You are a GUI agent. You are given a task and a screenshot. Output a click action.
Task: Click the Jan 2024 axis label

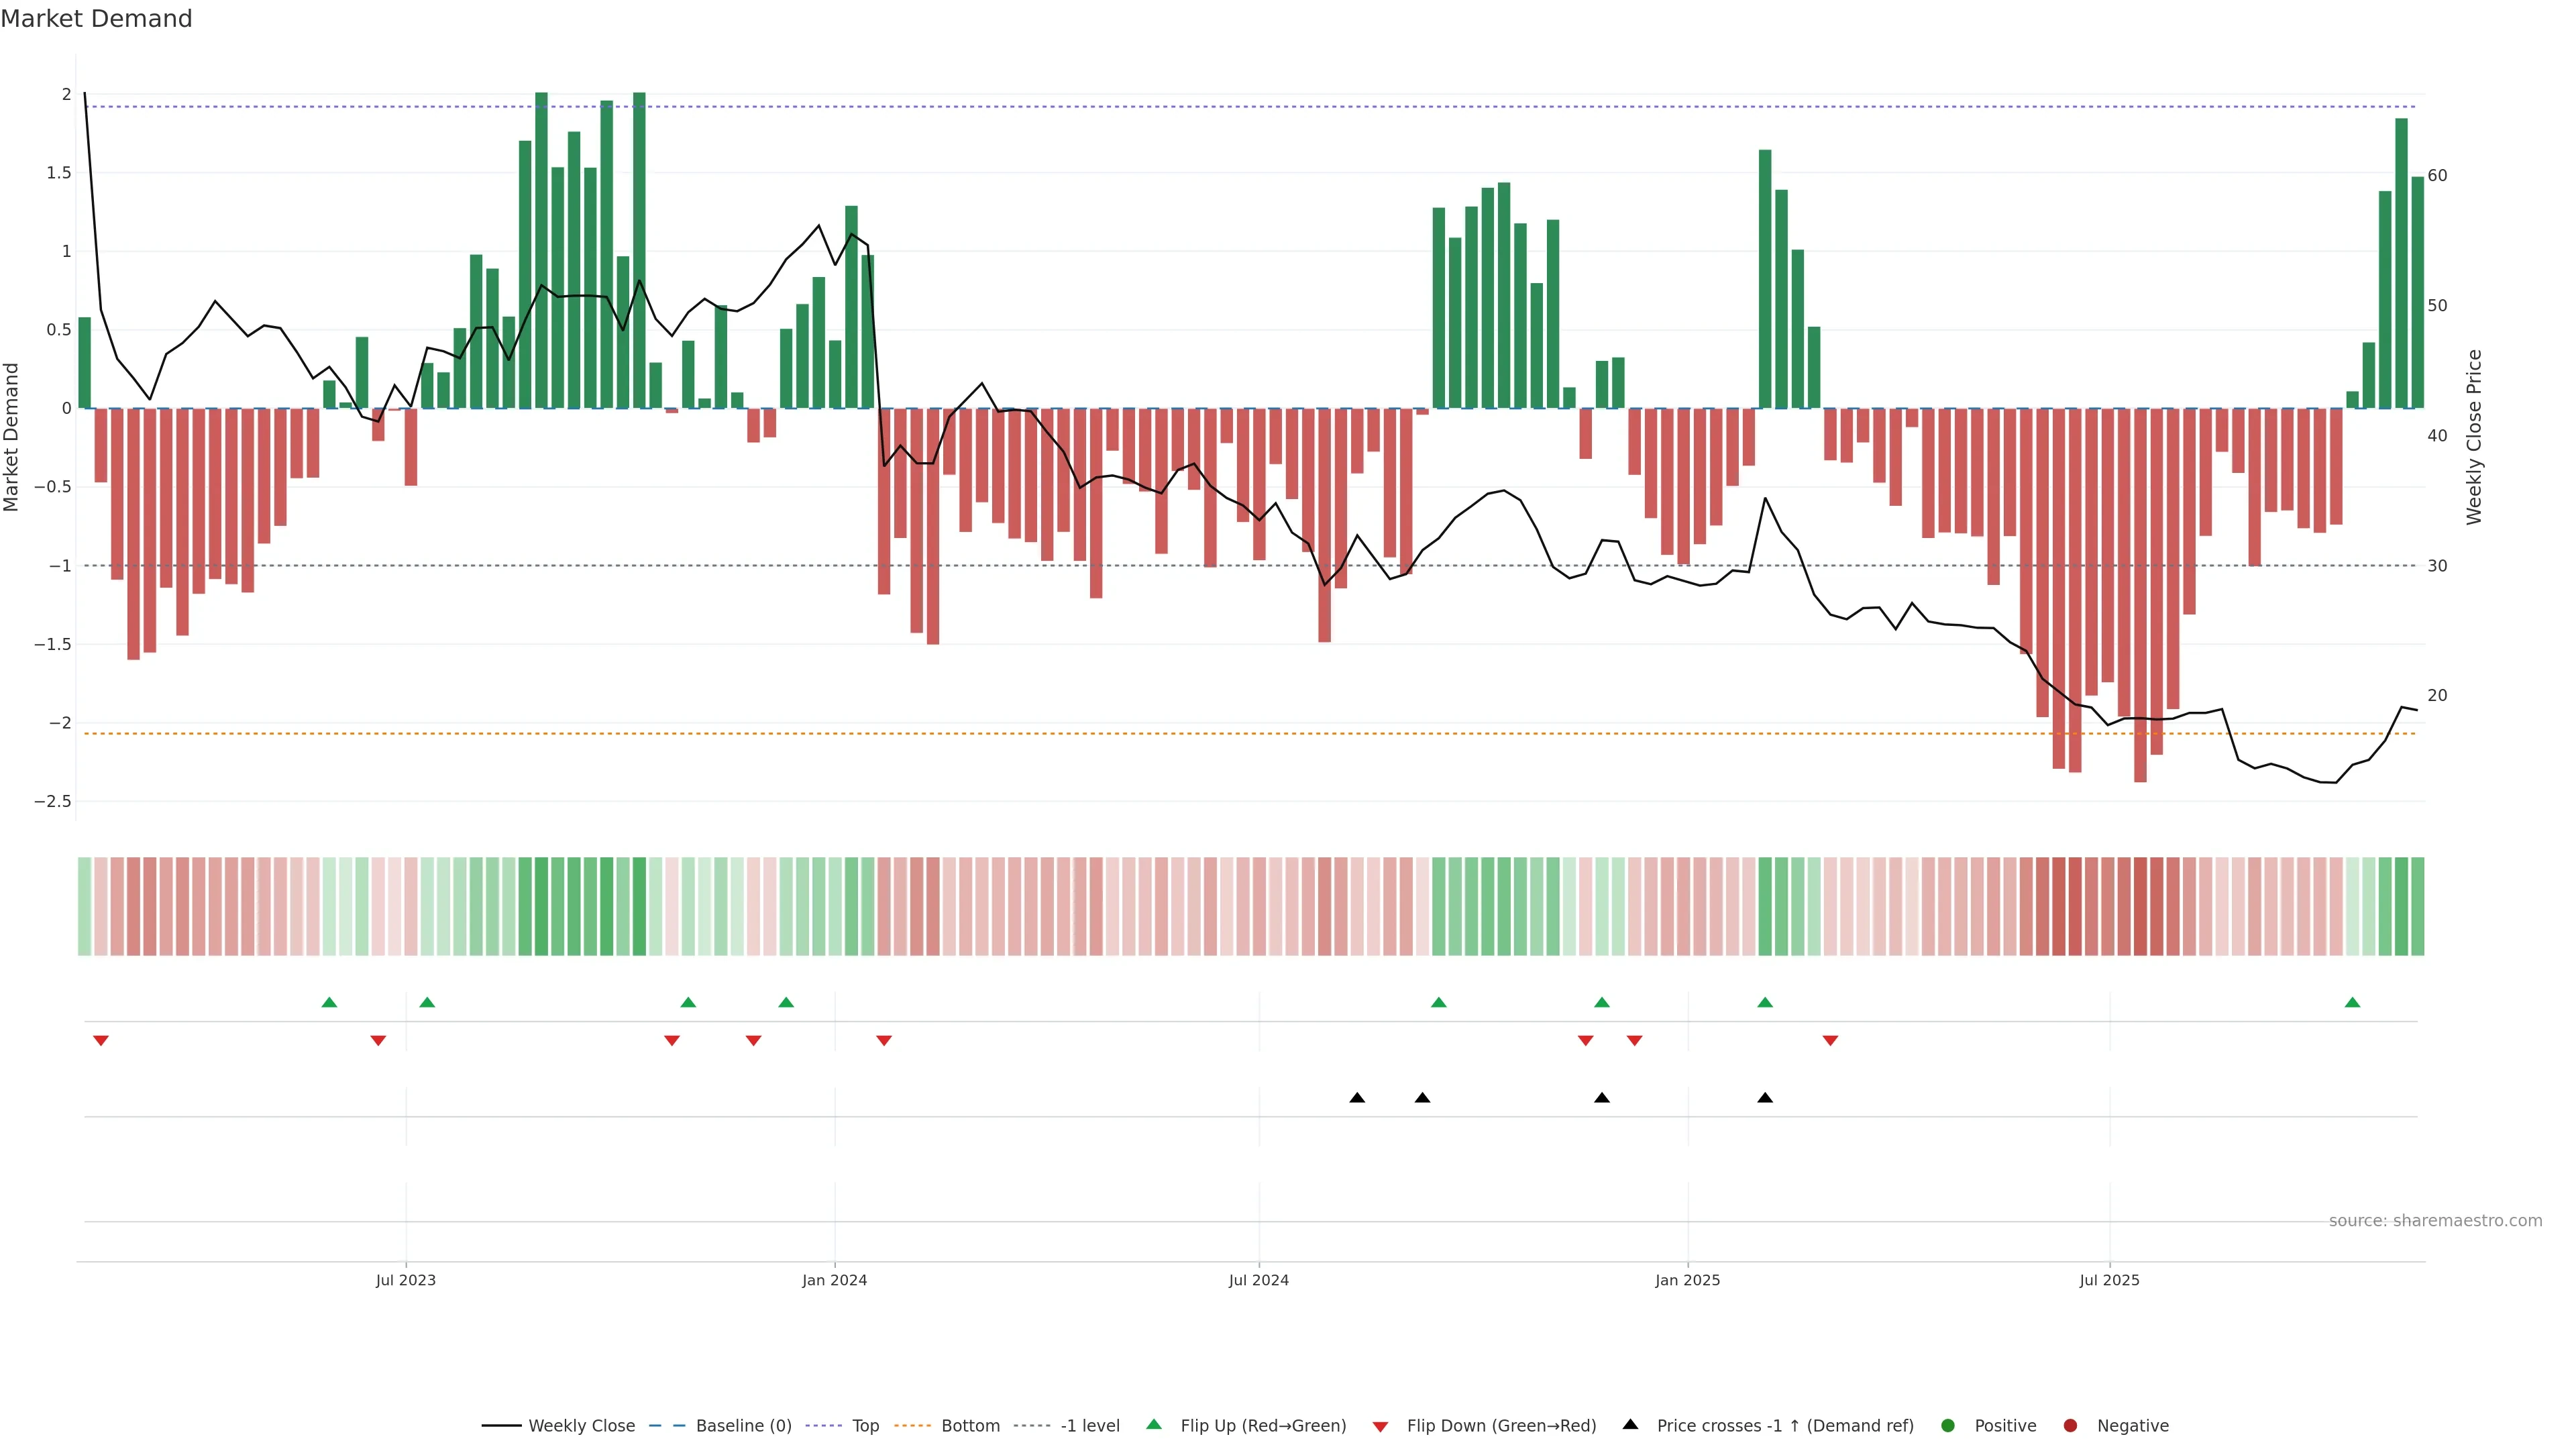click(x=834, y=1281)
